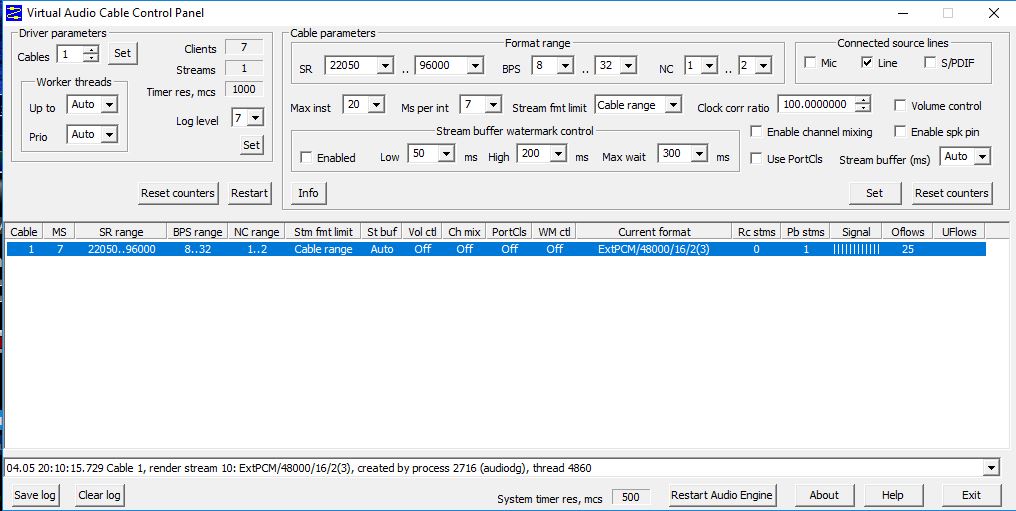The height and width of the screenshot is (511, 1016).
Task: Click the Exit button
Action: [971, 495]
